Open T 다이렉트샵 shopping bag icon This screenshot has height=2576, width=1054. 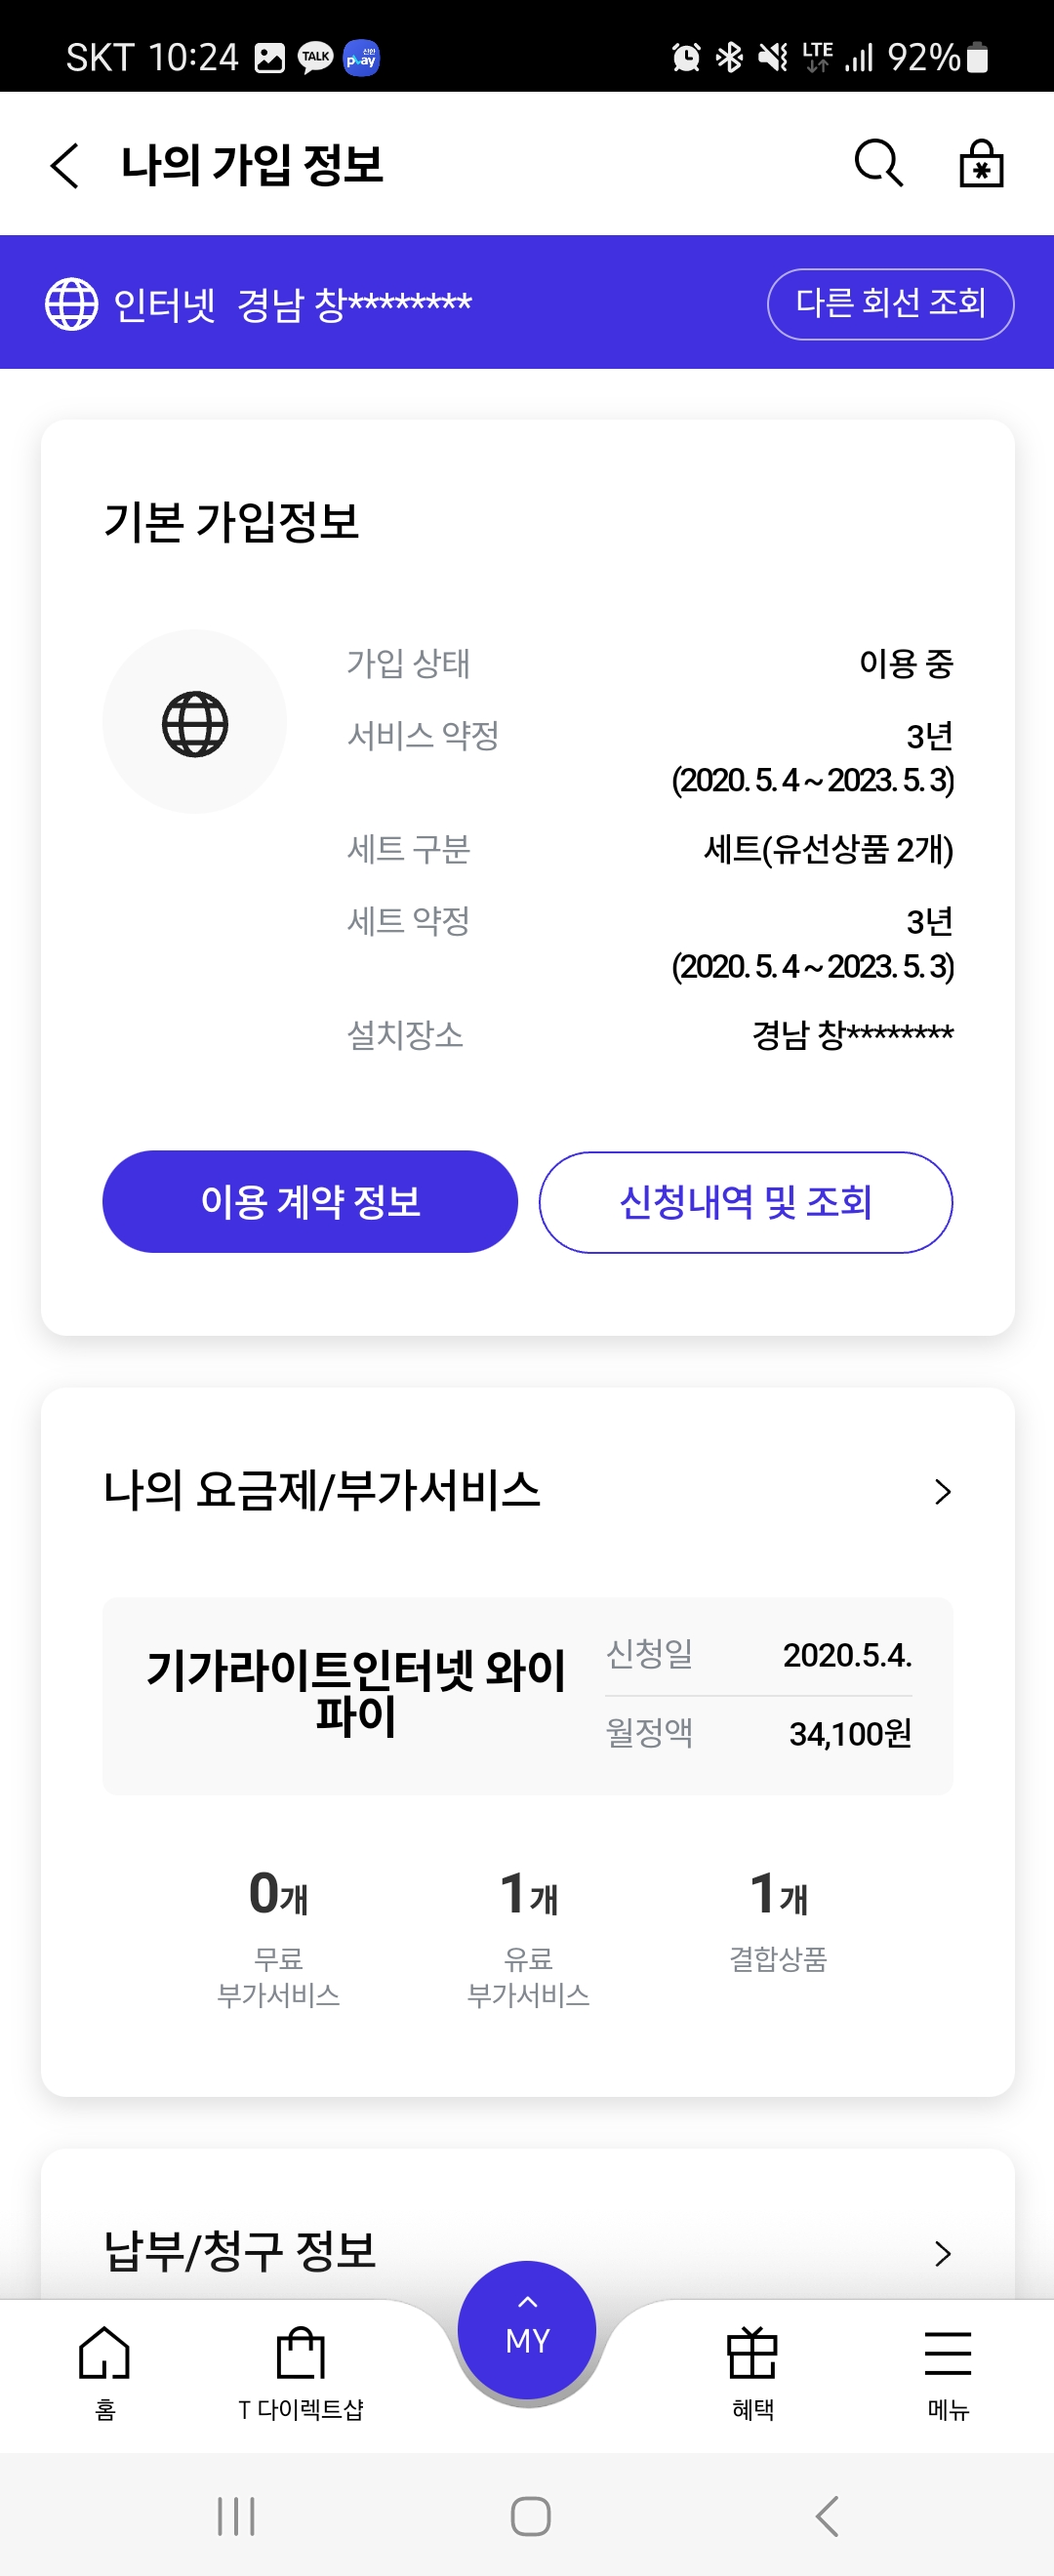(x=301, y=2370)
